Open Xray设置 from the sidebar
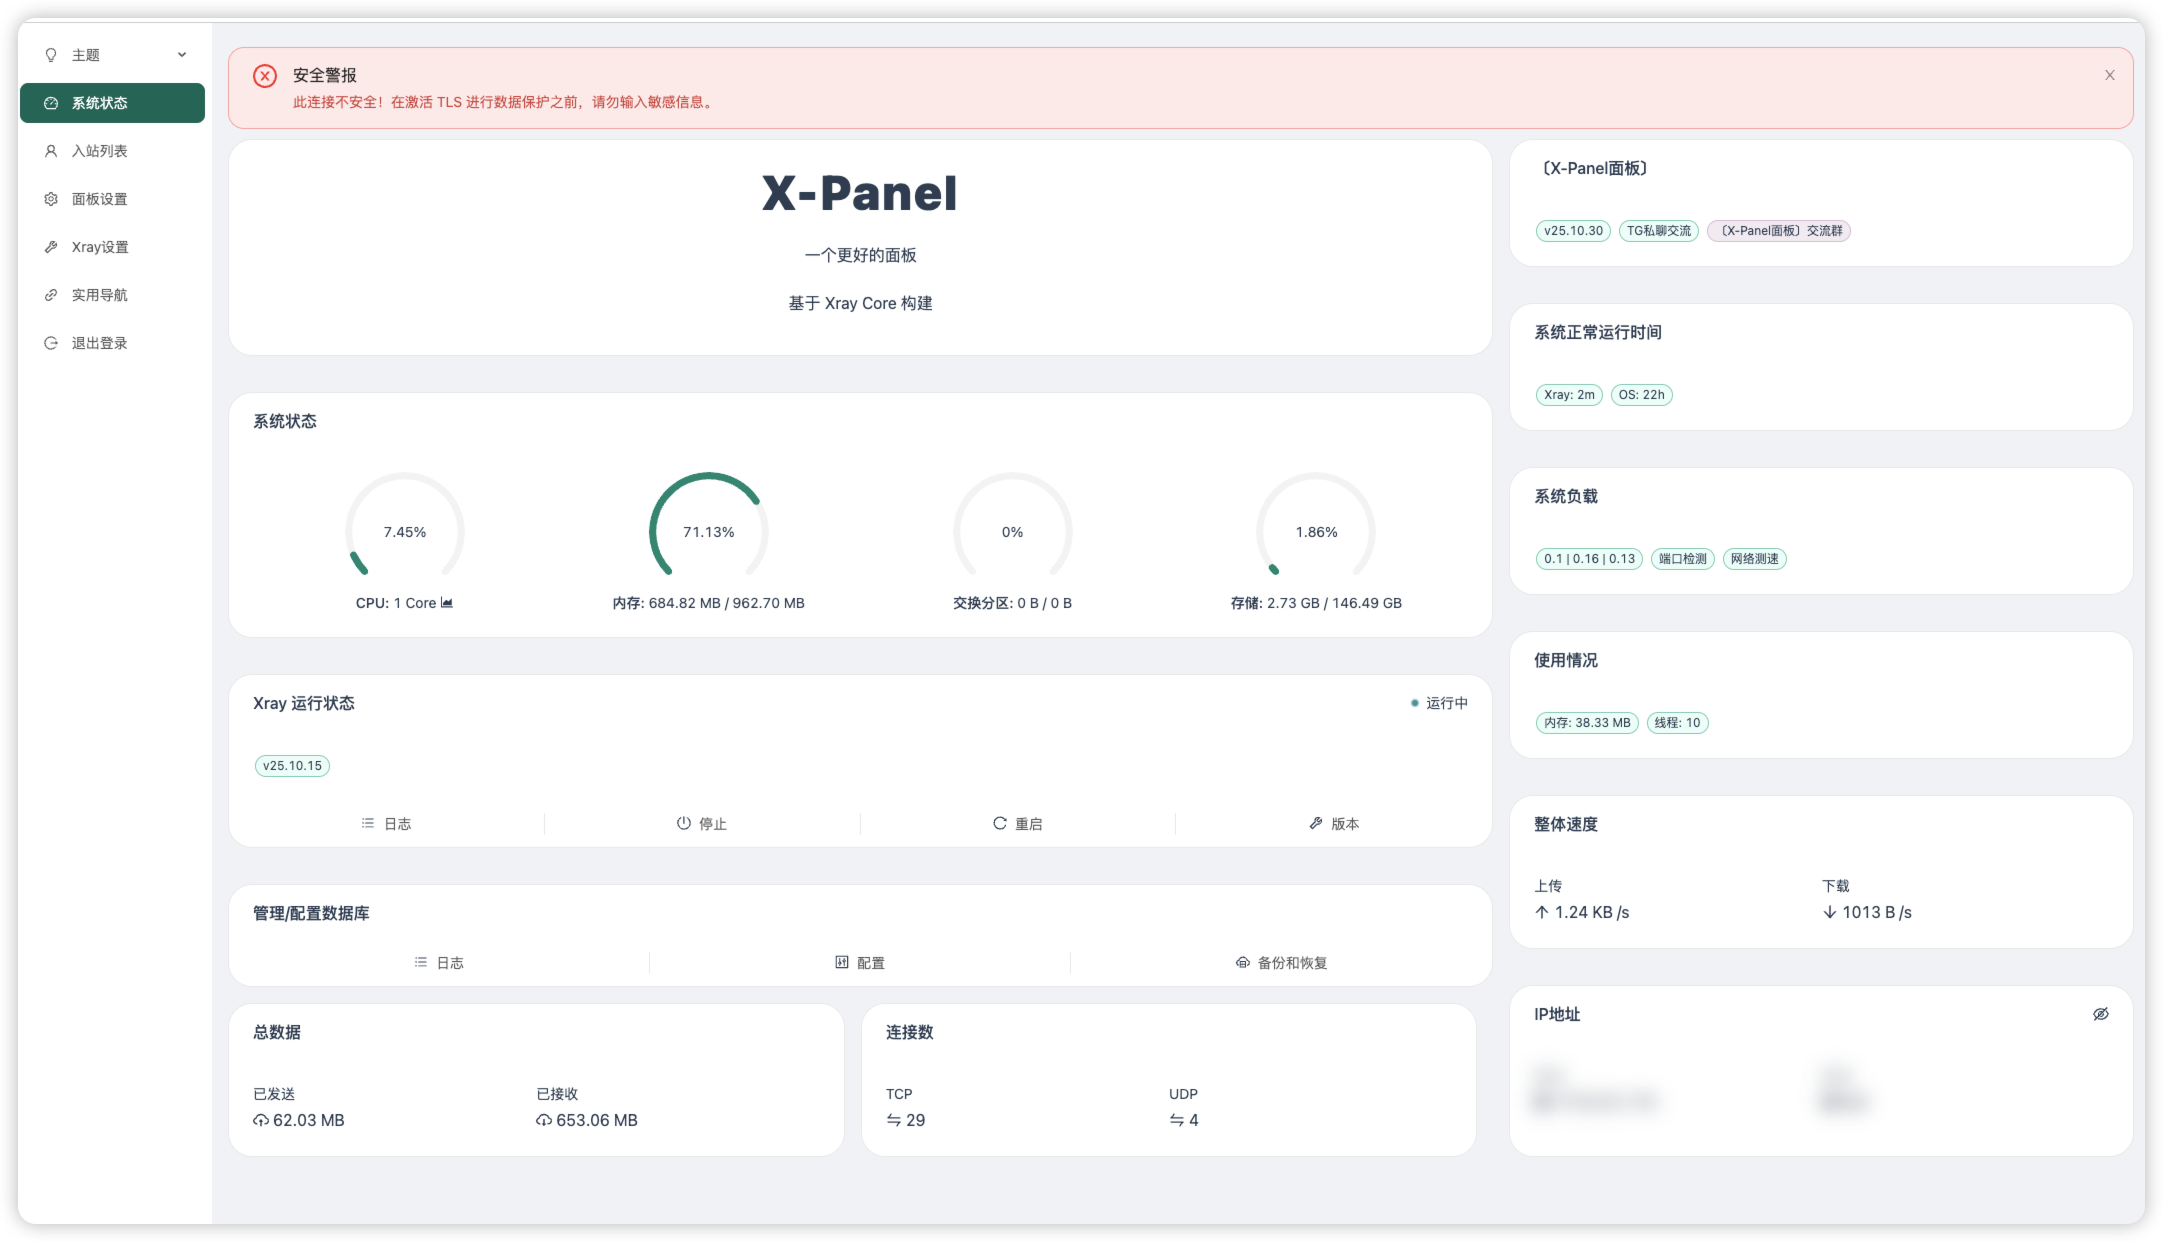 [x=99, y=247]
